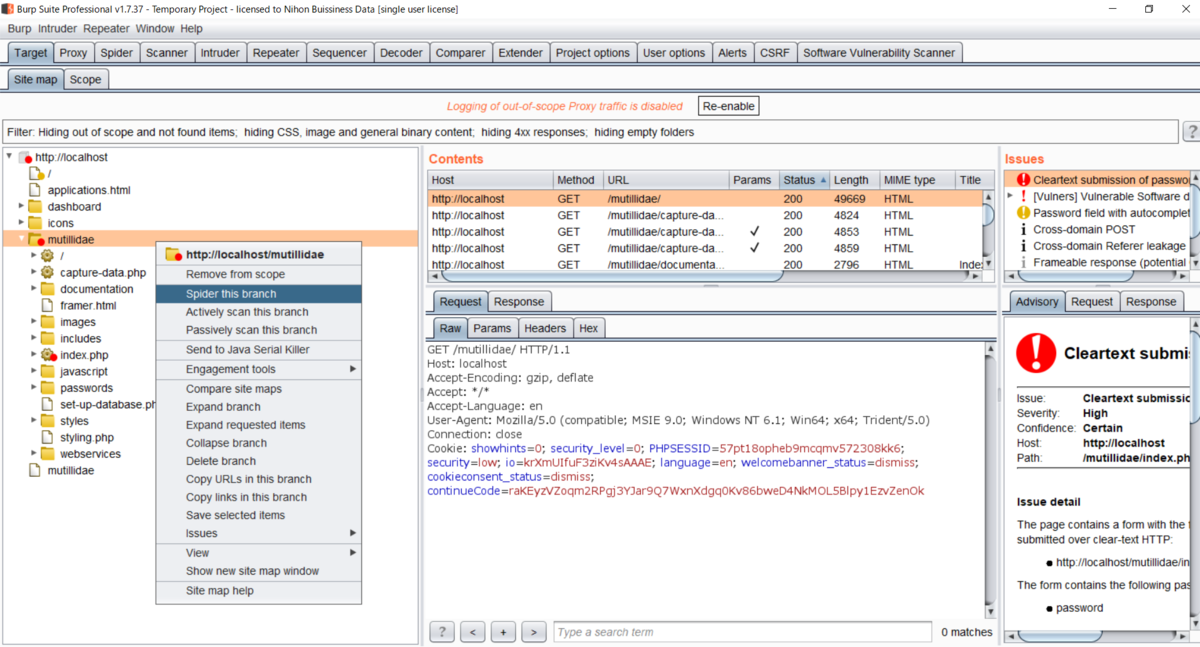Sort contents by Length column header

[855, 180]
